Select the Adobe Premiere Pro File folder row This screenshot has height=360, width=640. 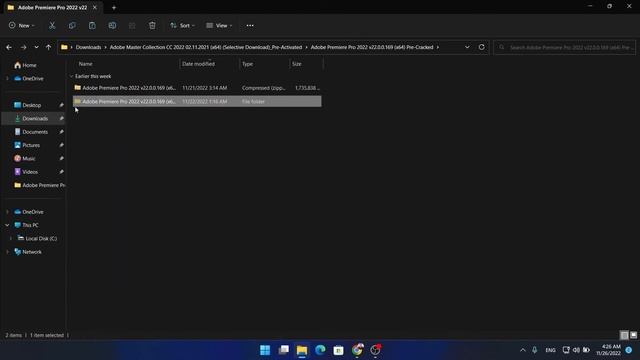pos(197,101)
